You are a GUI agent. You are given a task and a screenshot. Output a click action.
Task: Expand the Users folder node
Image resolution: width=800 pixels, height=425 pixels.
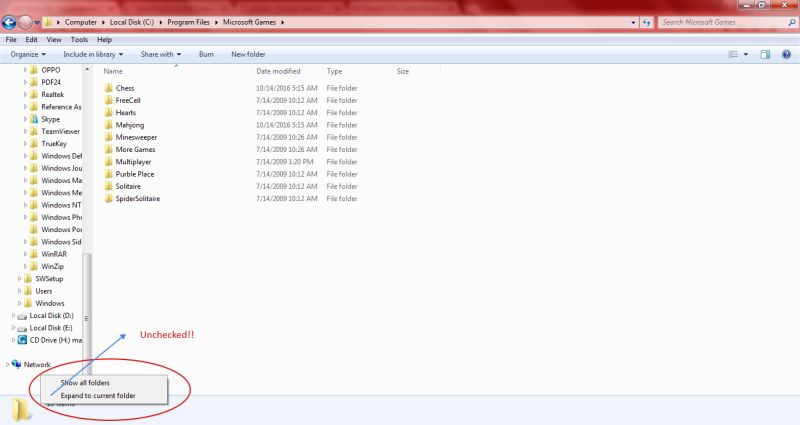19,291
